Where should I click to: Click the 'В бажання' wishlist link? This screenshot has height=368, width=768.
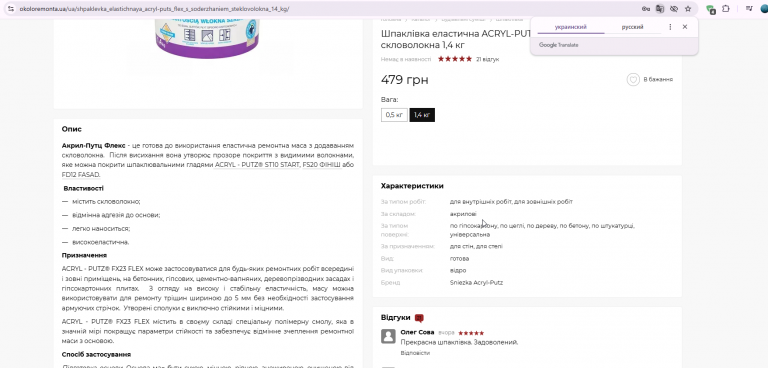(x=658, y=79)
